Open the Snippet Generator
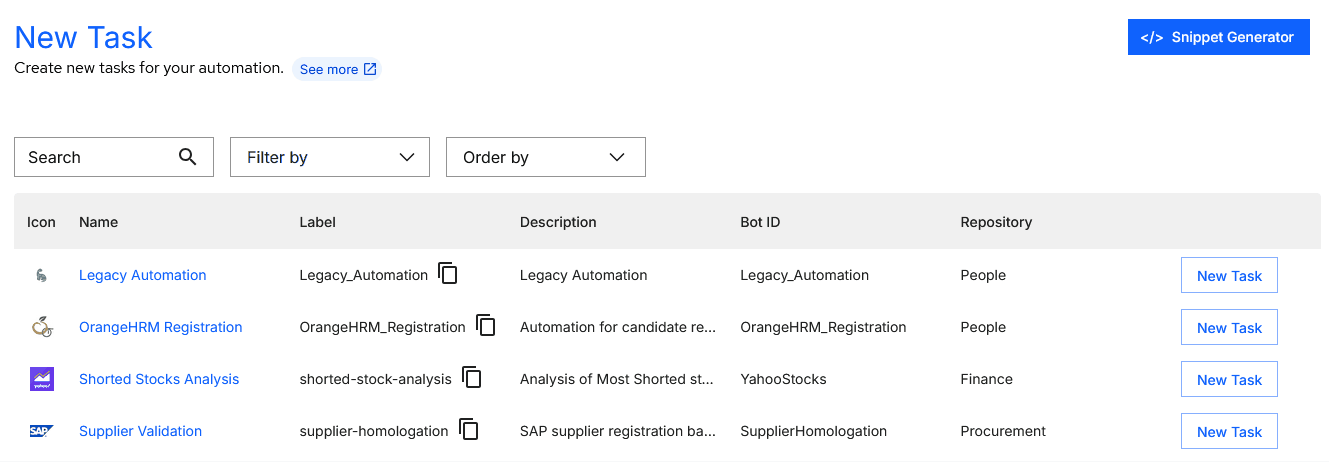1329x462 pixels. click(x=1218, y=37)
